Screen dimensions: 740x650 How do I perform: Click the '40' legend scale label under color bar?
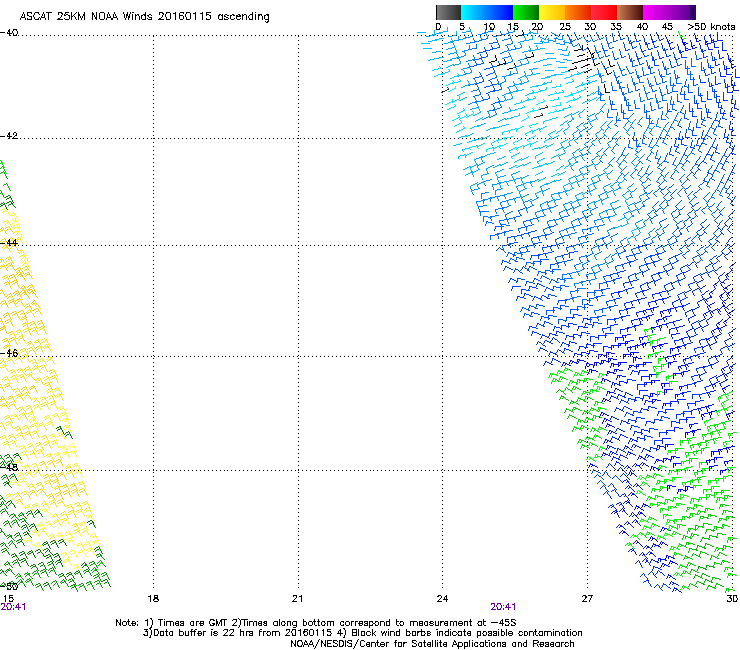coord(642,27)
